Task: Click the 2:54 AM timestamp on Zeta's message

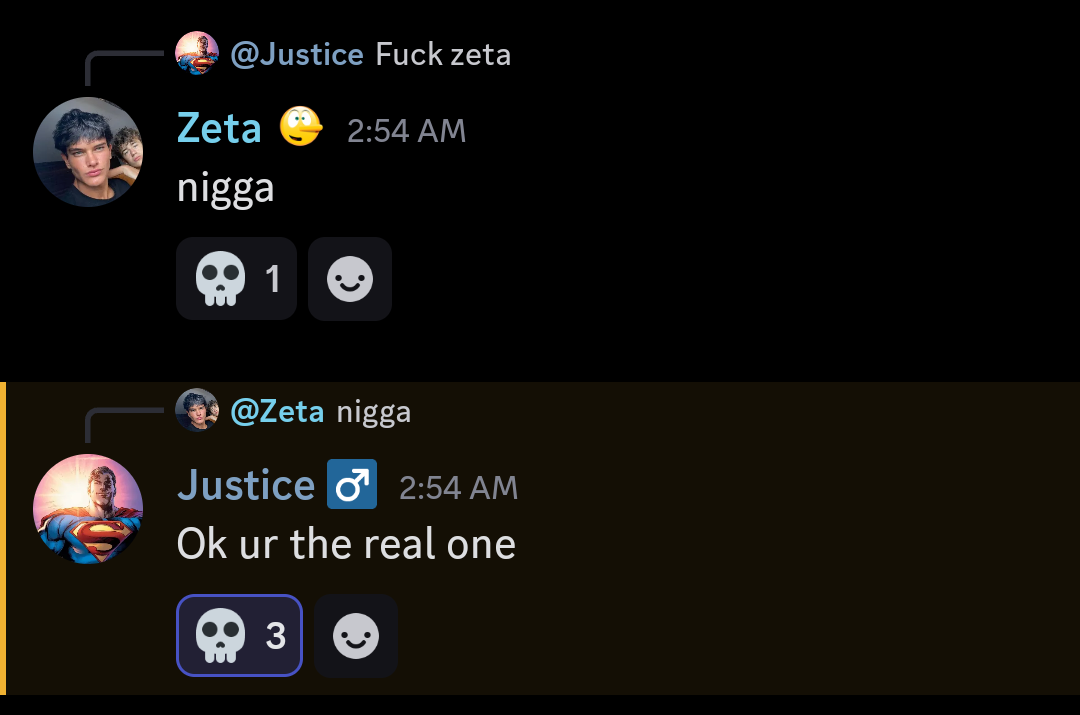Action: [406, 131]
